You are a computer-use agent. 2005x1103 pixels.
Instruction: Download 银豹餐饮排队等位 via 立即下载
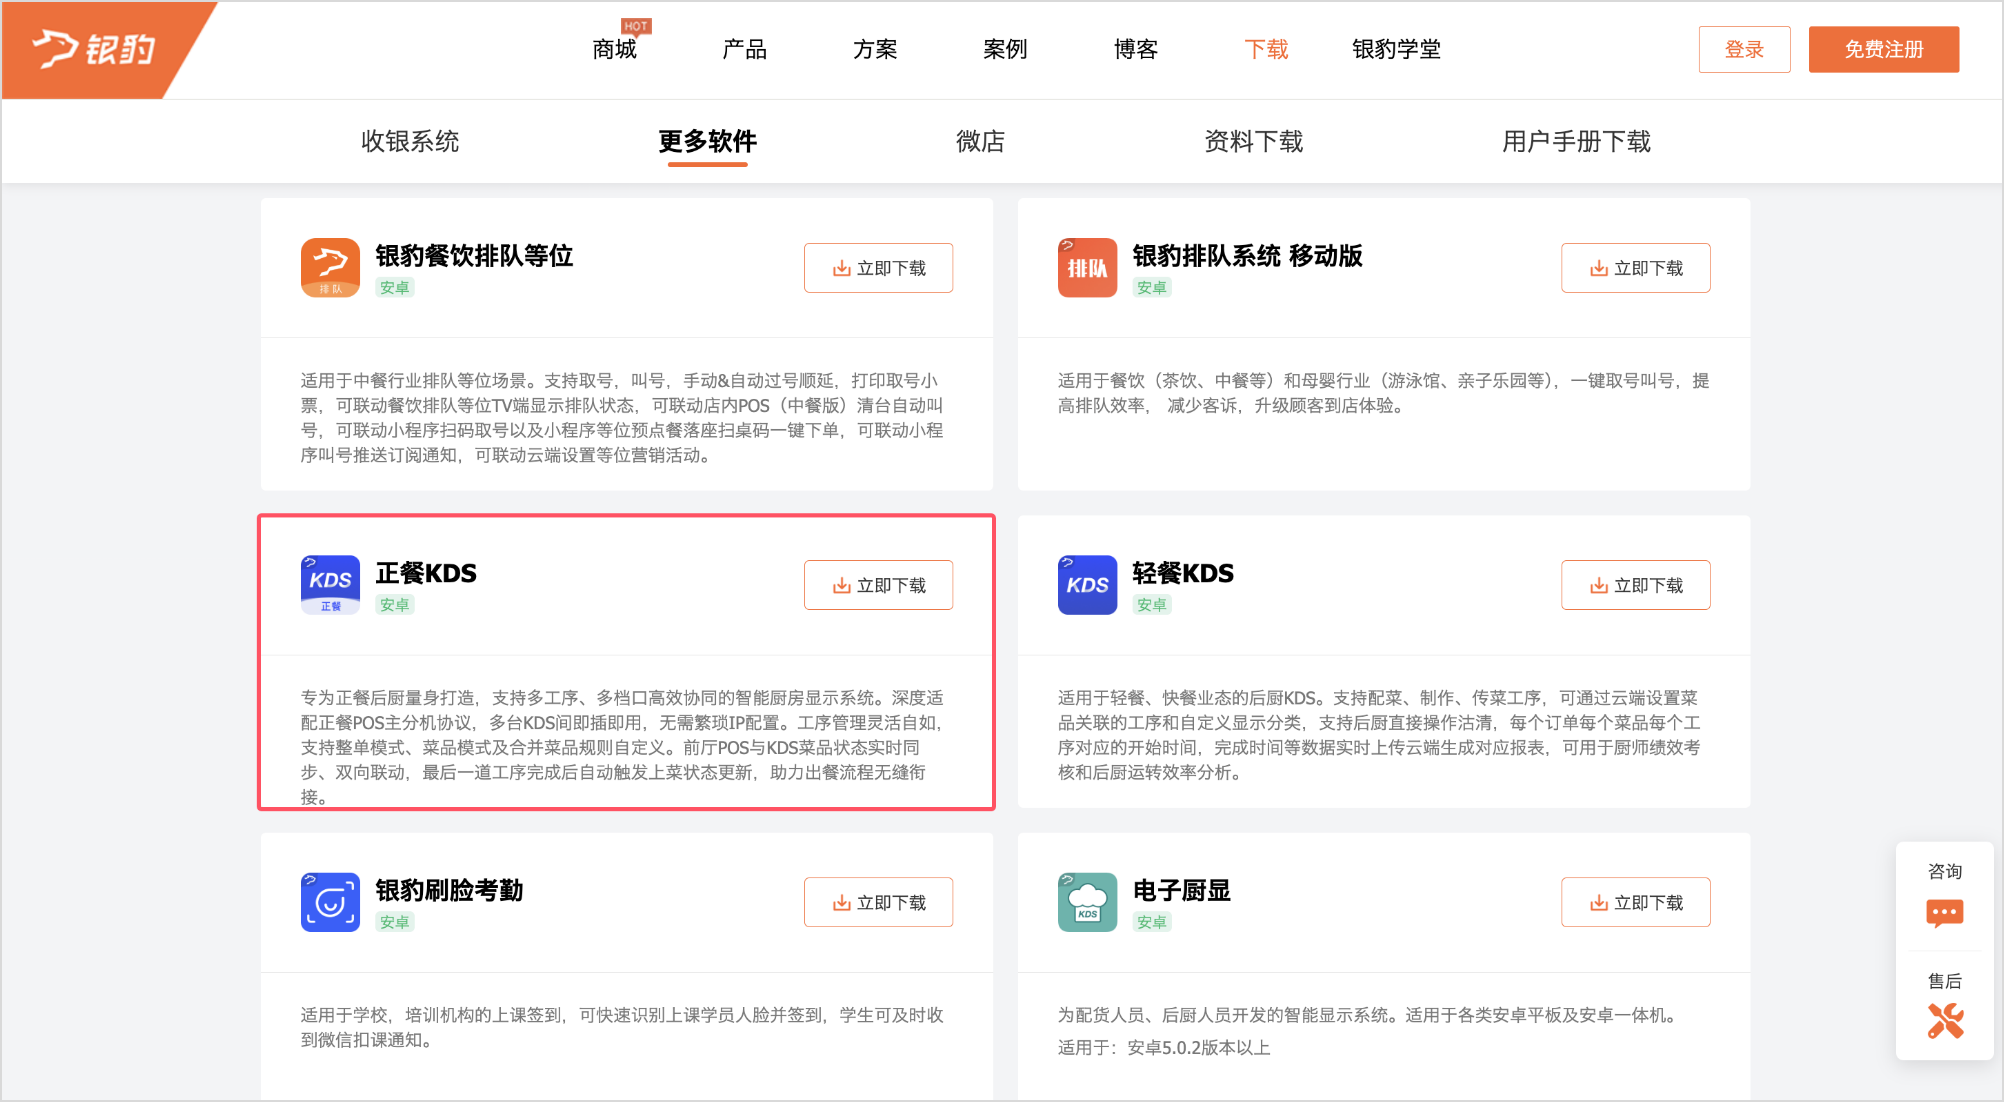coord(878,268)
